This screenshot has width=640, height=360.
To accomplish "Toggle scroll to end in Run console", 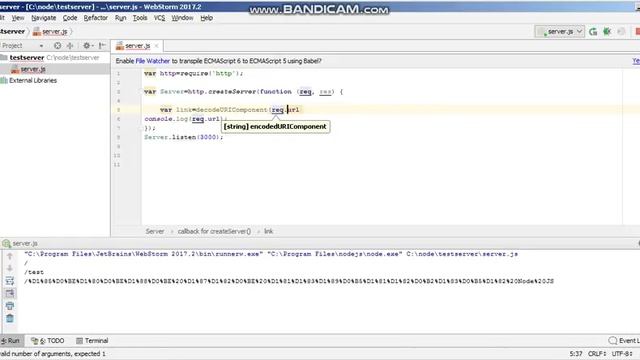I will [x=10, y=293].
